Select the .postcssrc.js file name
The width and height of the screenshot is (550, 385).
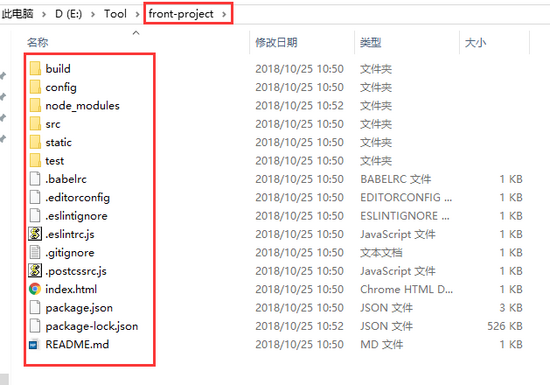[76, 271]
